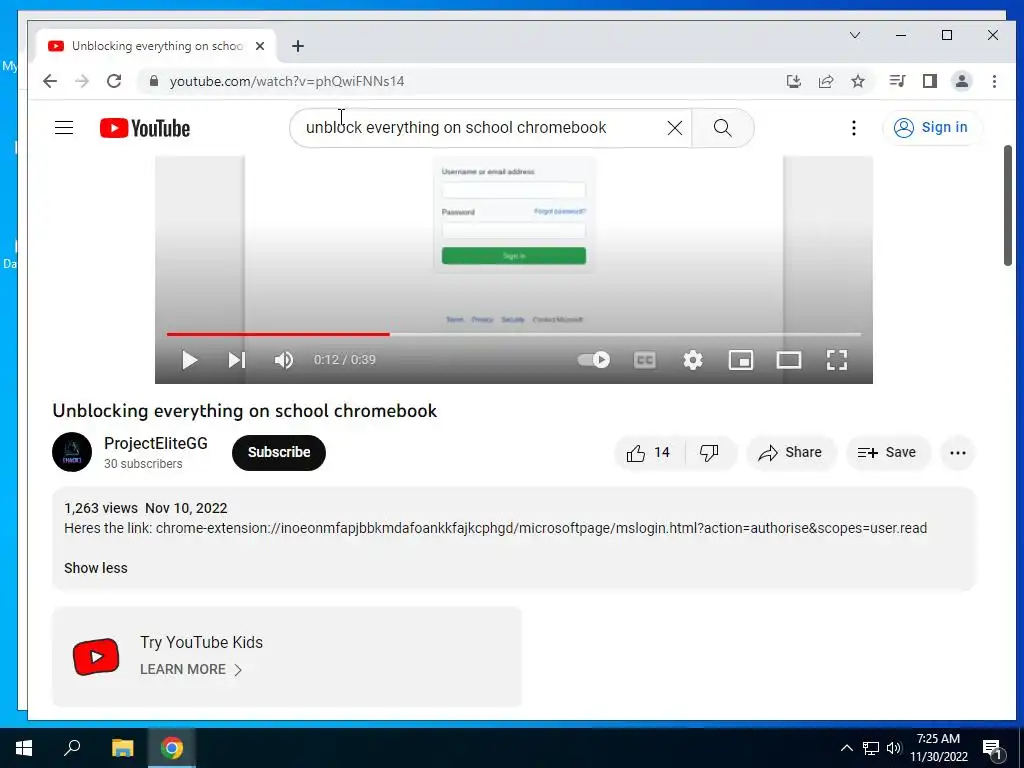The image size is (1024, 768).
Task: Click the magnifier search button
Action: pos(722,128)
